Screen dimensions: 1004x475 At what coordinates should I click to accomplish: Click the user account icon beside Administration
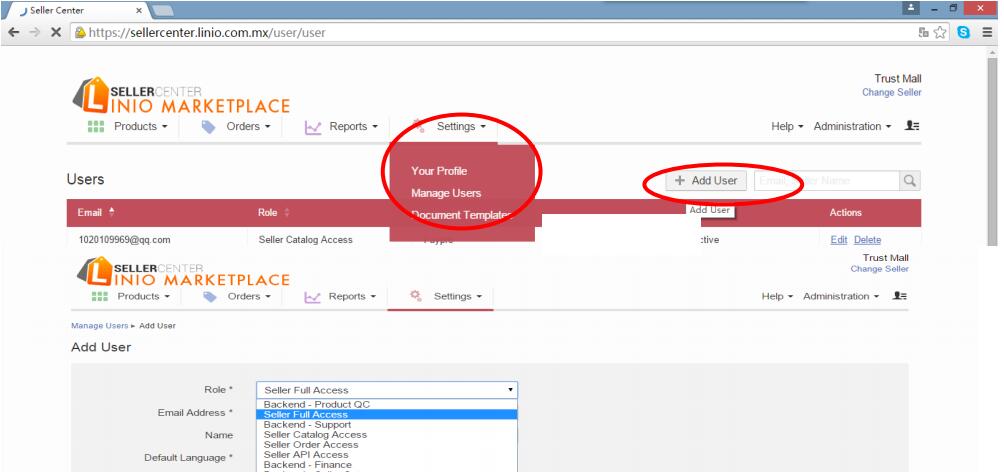[912, 126]
